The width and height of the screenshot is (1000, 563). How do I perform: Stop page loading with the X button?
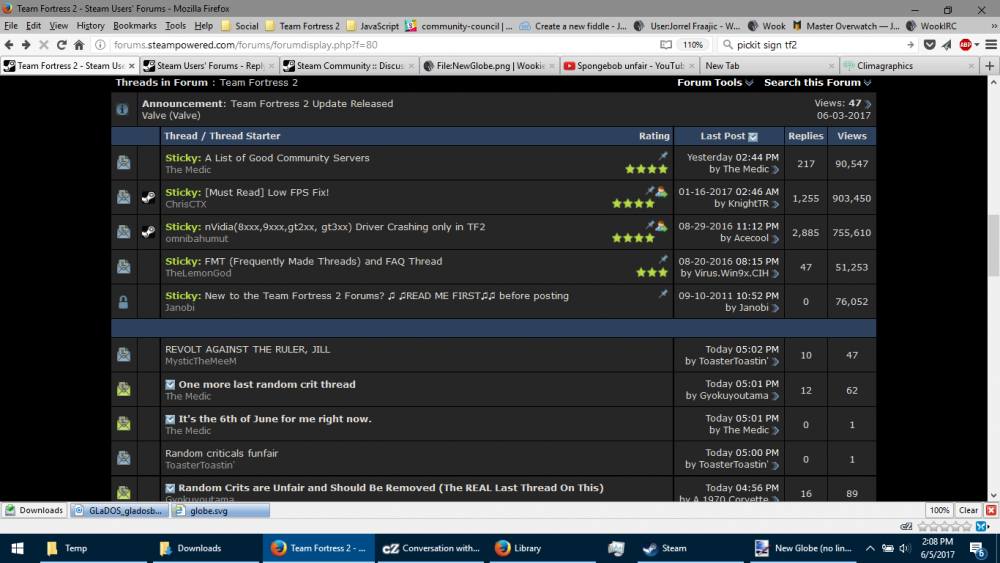pos(43,45)
